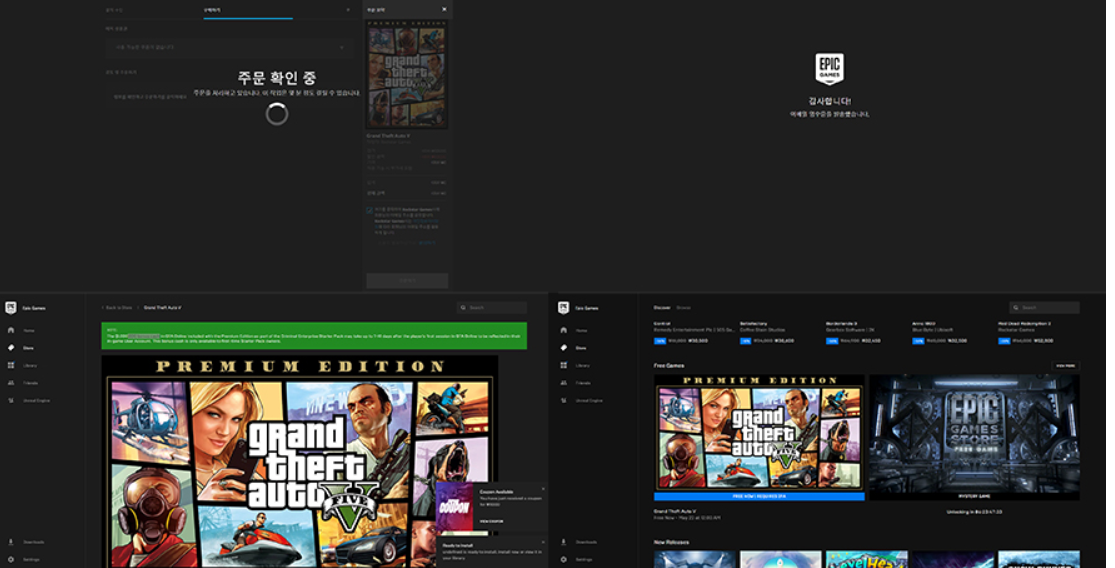Click GTA V cover art in checkout summary
Viewport: 1115px width, 568px height.
(x=407, y=74)
